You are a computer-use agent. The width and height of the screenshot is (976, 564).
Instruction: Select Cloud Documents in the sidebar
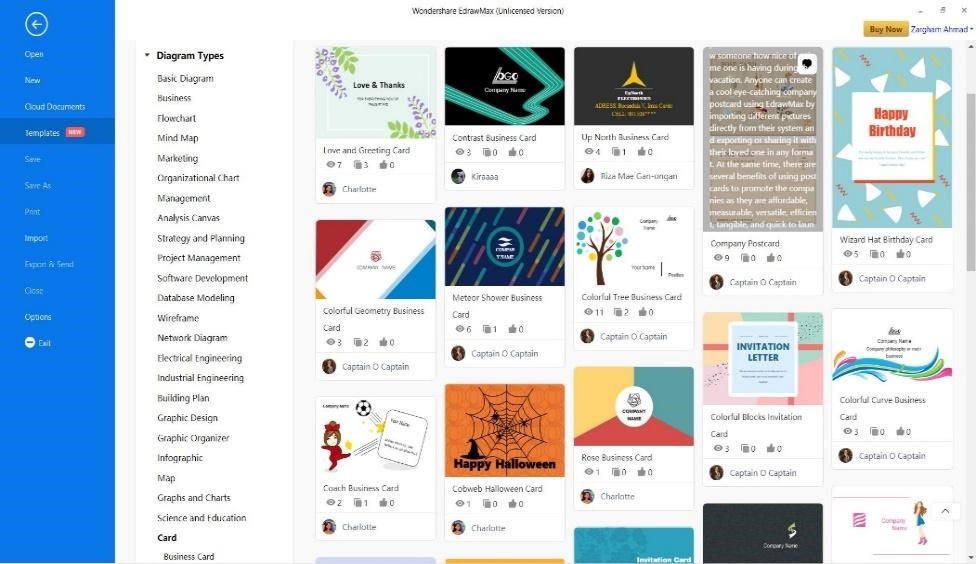pos(57,106)
